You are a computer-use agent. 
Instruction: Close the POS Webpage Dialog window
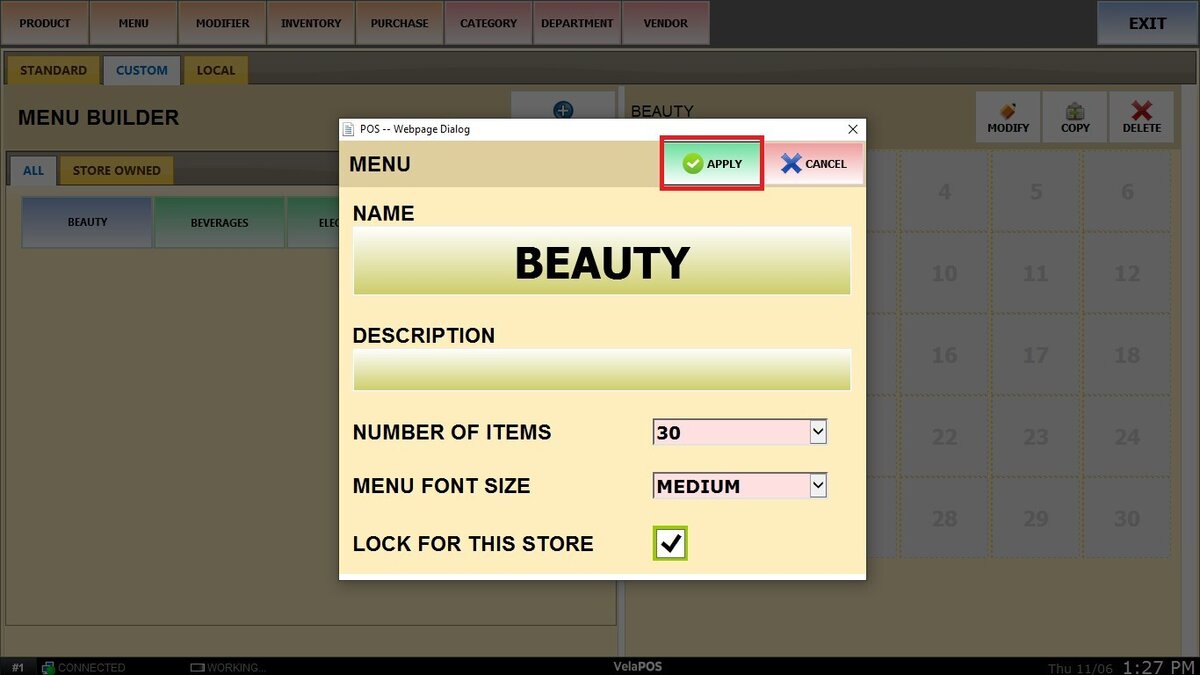click(x=853, y=129)
